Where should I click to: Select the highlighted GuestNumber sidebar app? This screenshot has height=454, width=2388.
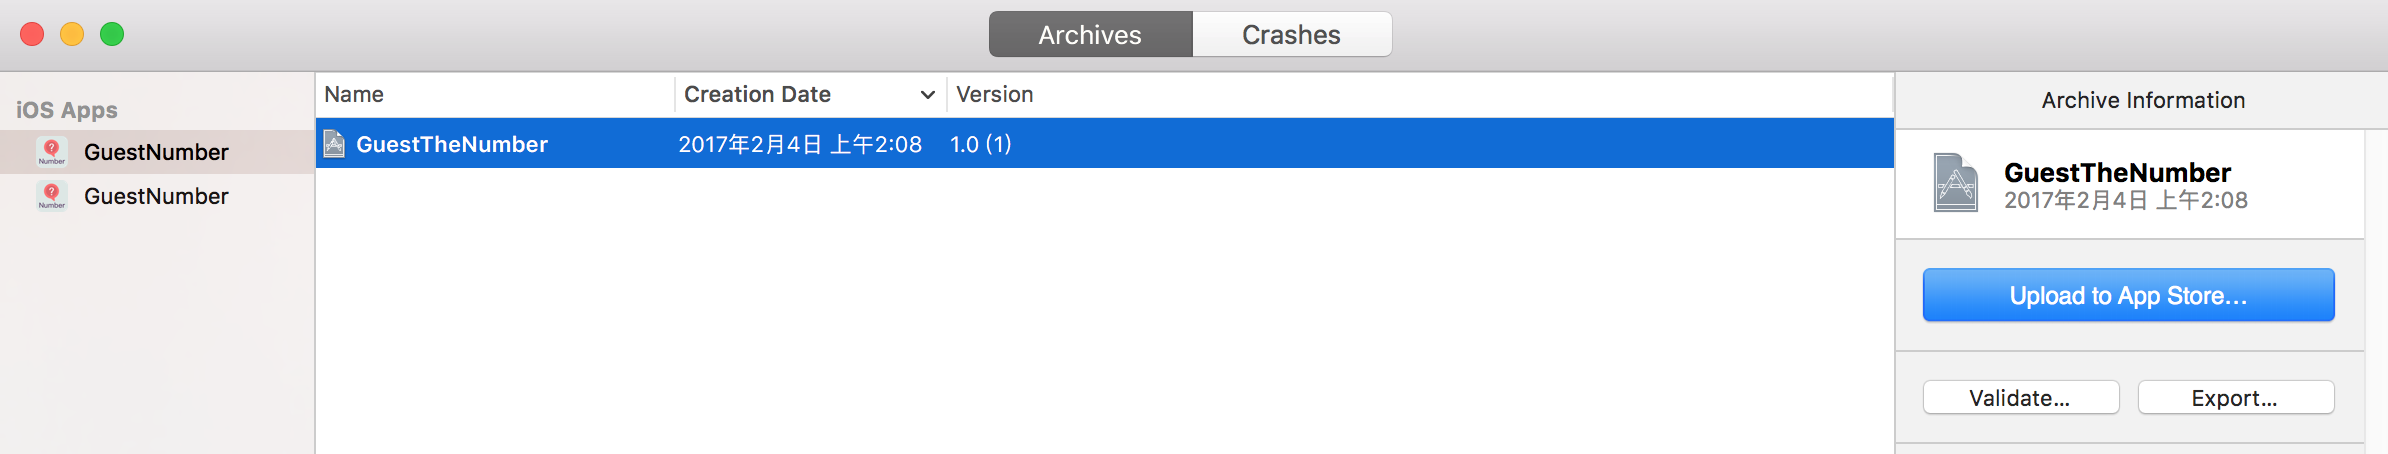[x=157, y=152]
